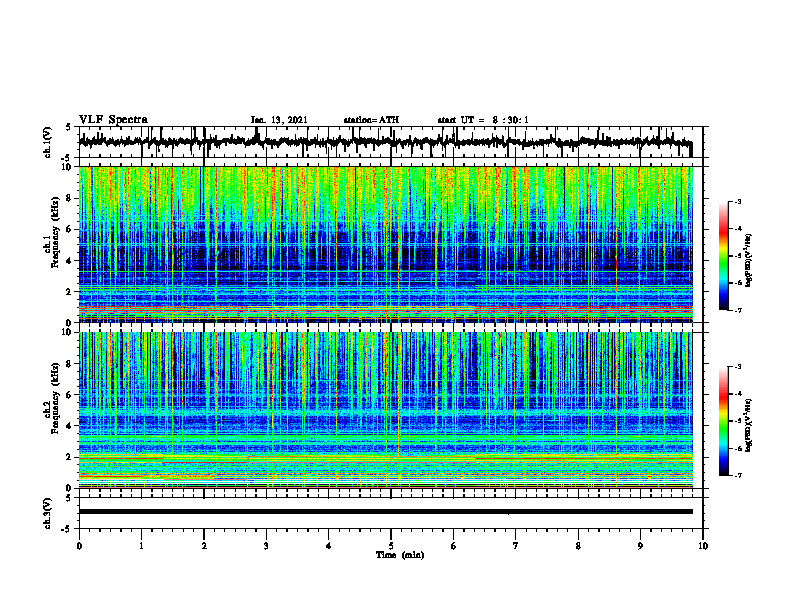
Task: Click time axis tick label "7"
Action: click(x=516, y=546)
